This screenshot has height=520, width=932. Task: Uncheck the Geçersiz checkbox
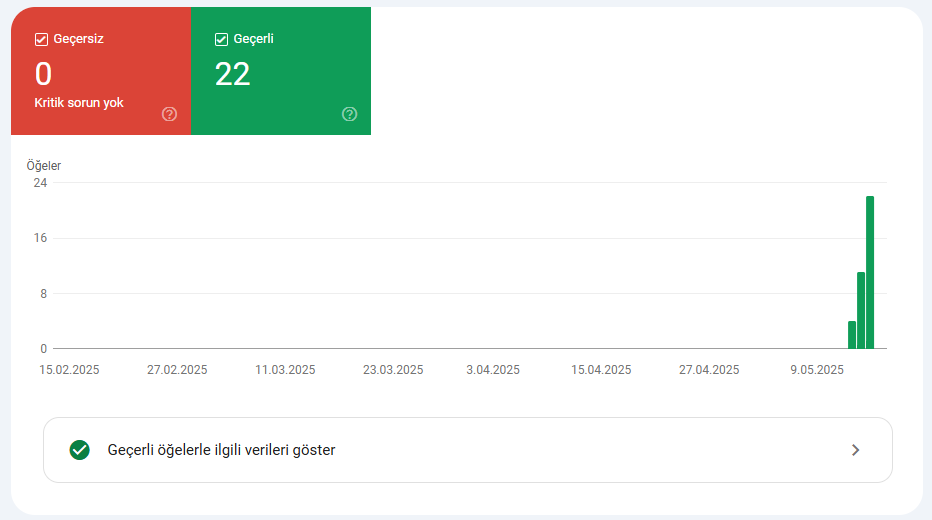[x=41, y=39]
